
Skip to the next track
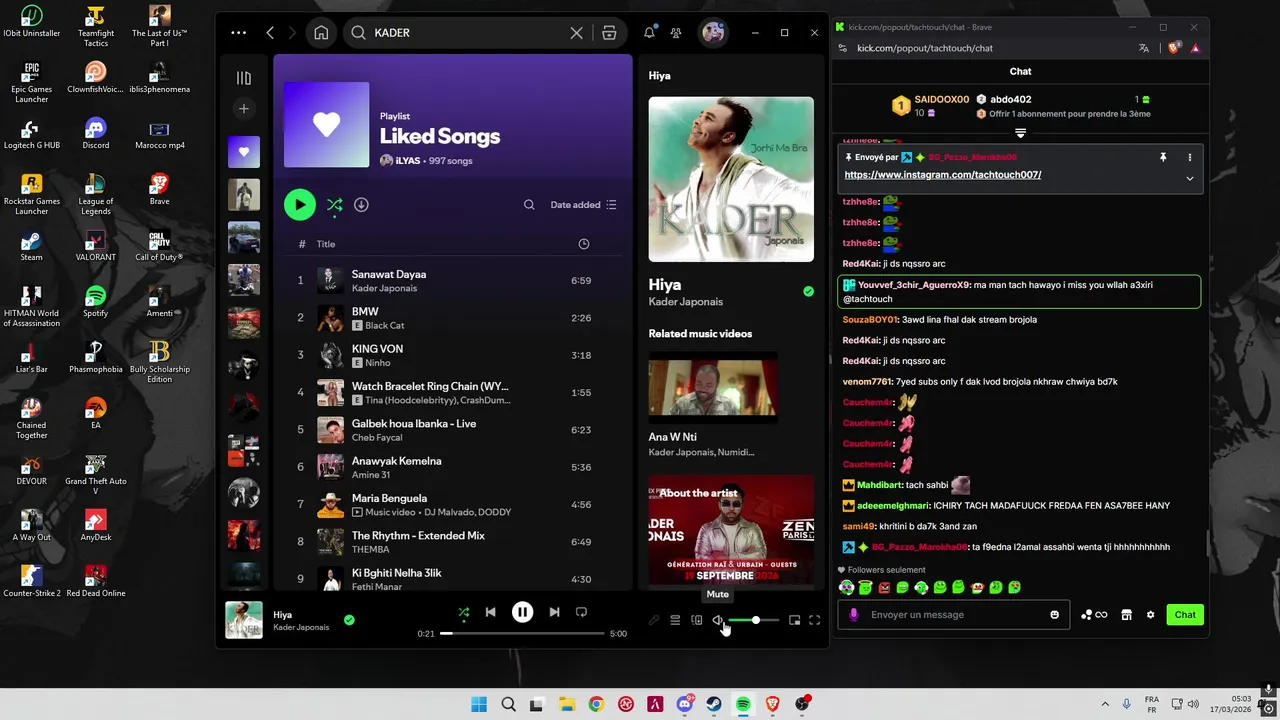(x=554, y=612)
